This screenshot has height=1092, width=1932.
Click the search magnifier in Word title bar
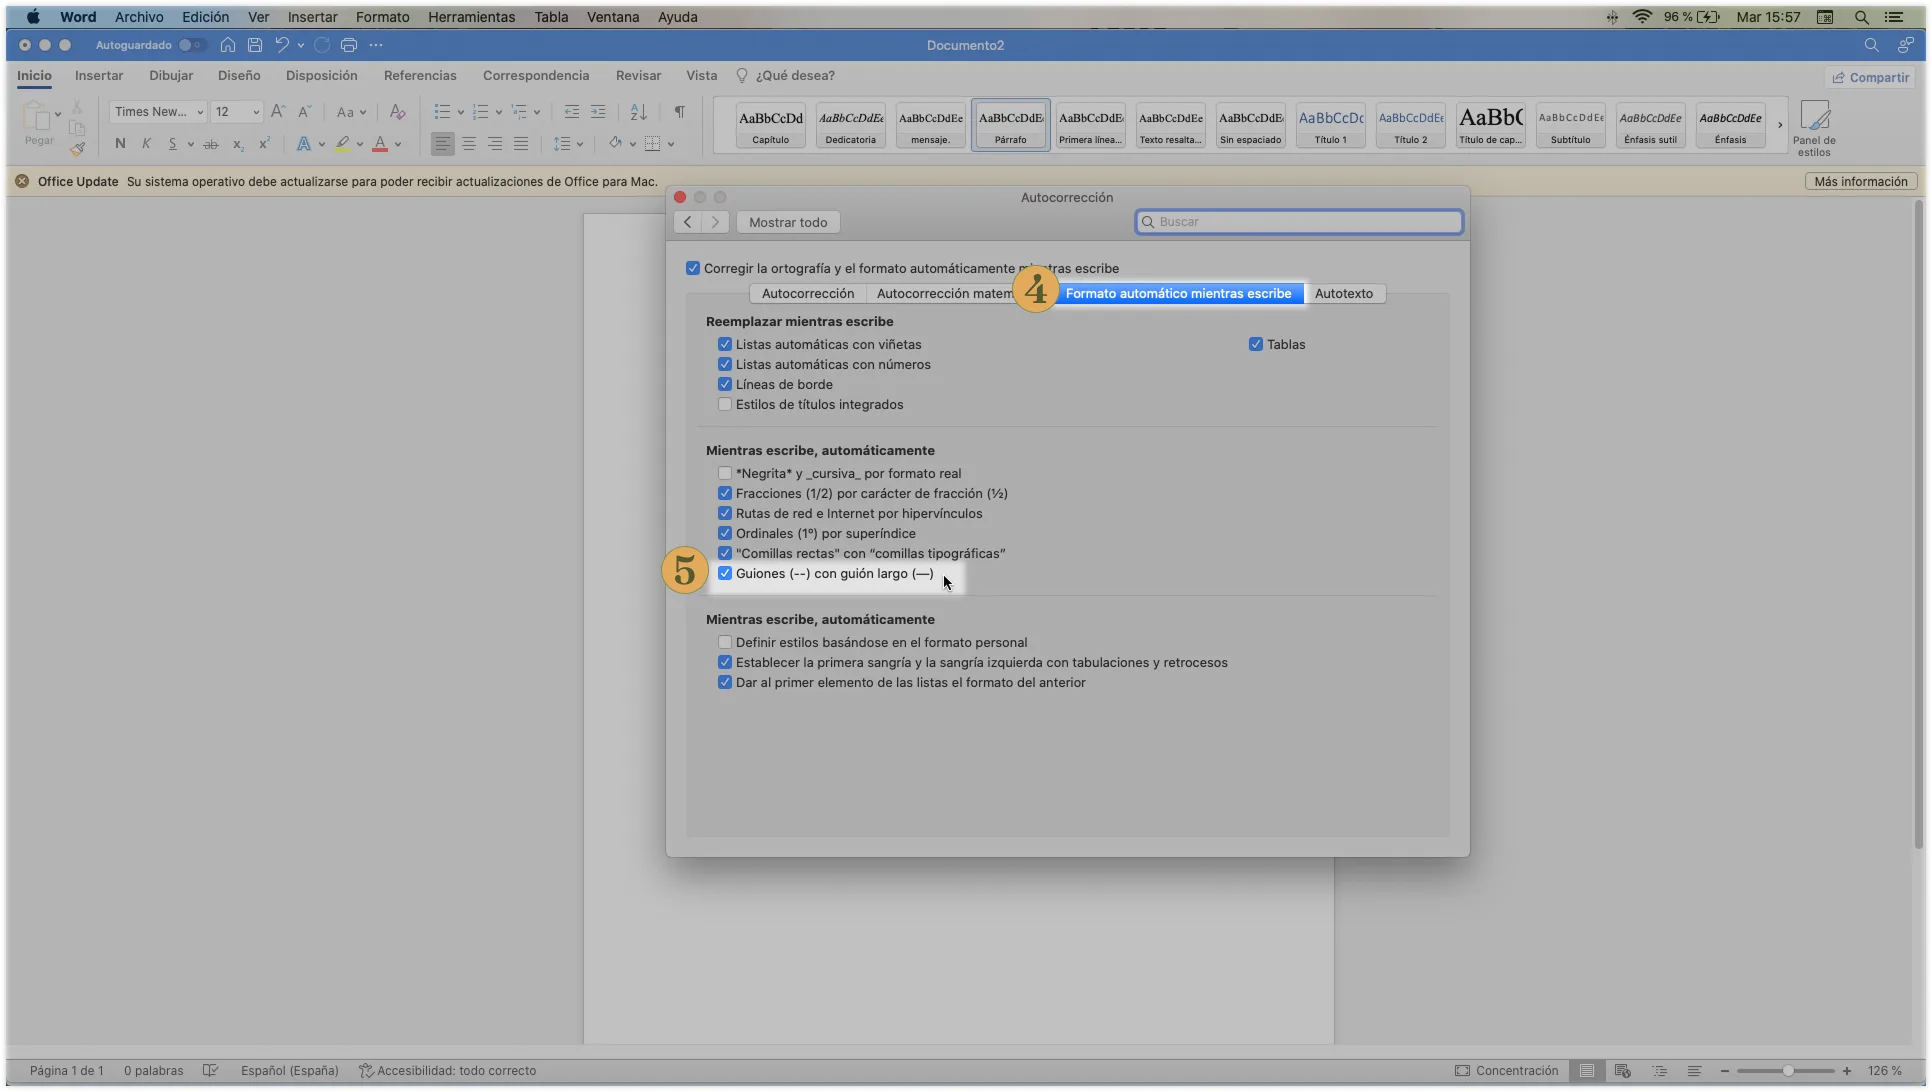[1871, 45]
